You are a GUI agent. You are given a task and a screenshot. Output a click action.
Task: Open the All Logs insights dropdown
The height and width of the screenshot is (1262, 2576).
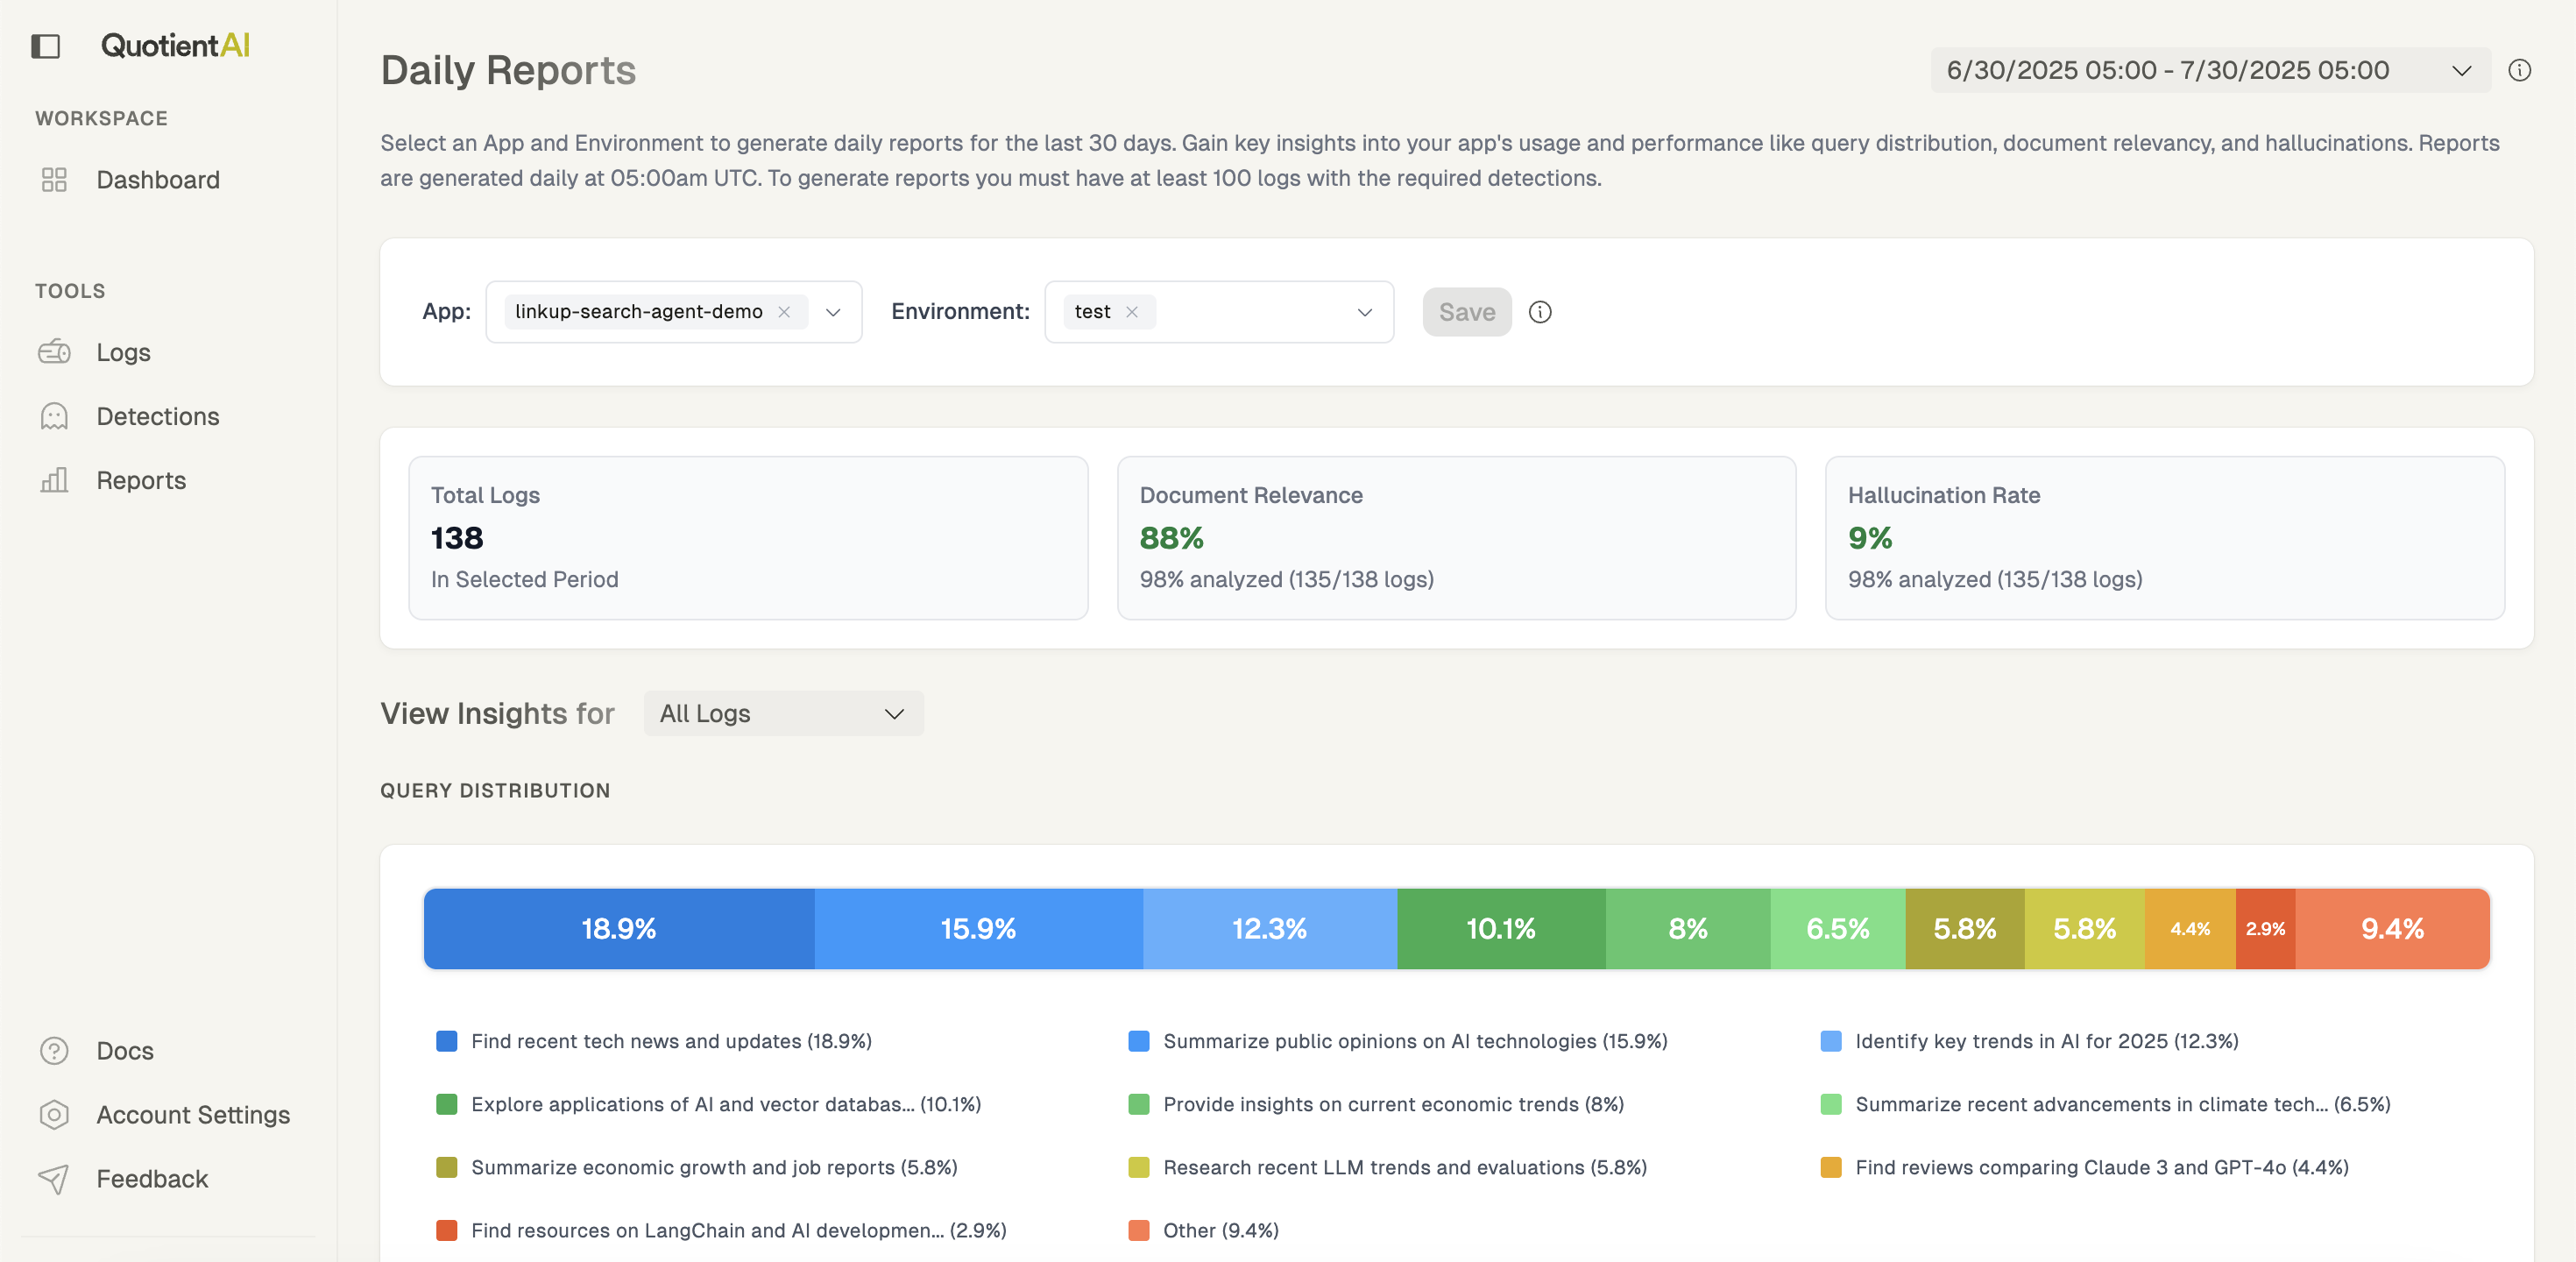point(783,714)
